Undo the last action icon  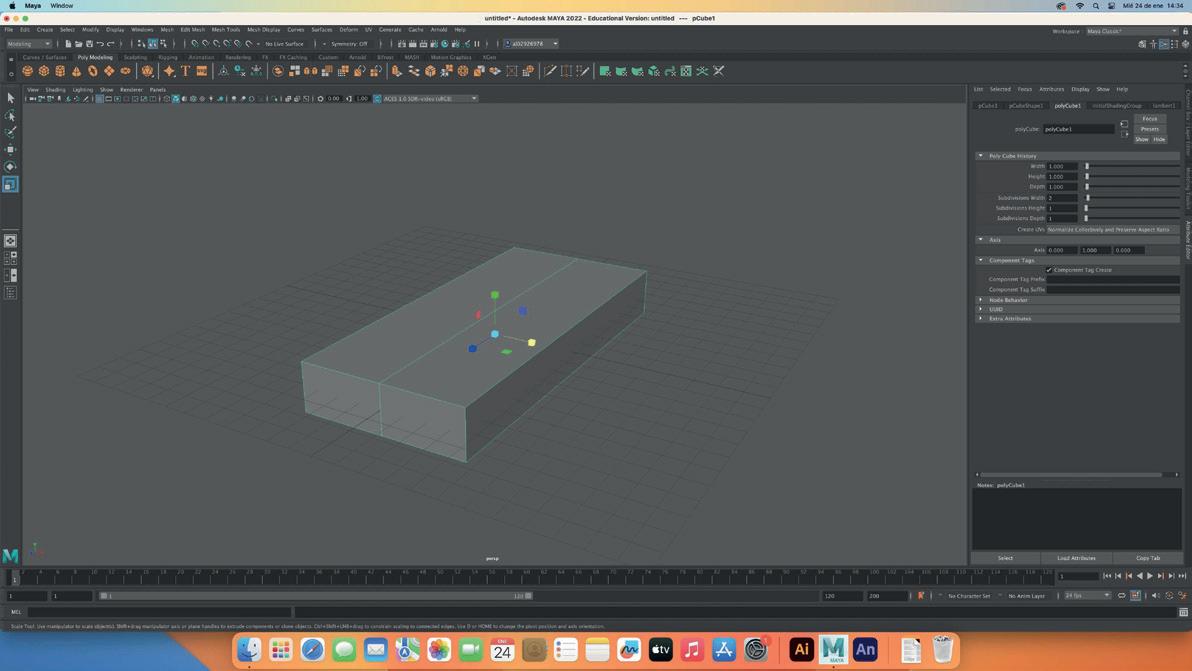[100, 44]
